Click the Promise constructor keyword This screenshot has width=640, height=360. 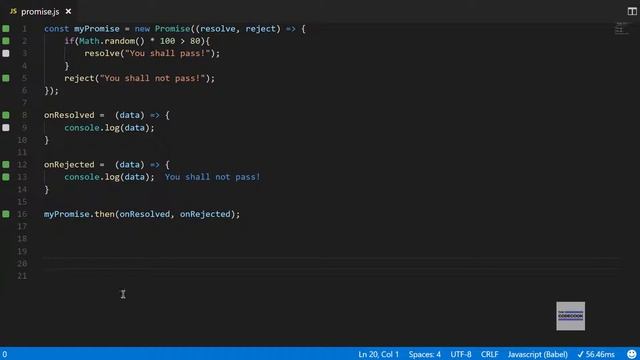172,29
